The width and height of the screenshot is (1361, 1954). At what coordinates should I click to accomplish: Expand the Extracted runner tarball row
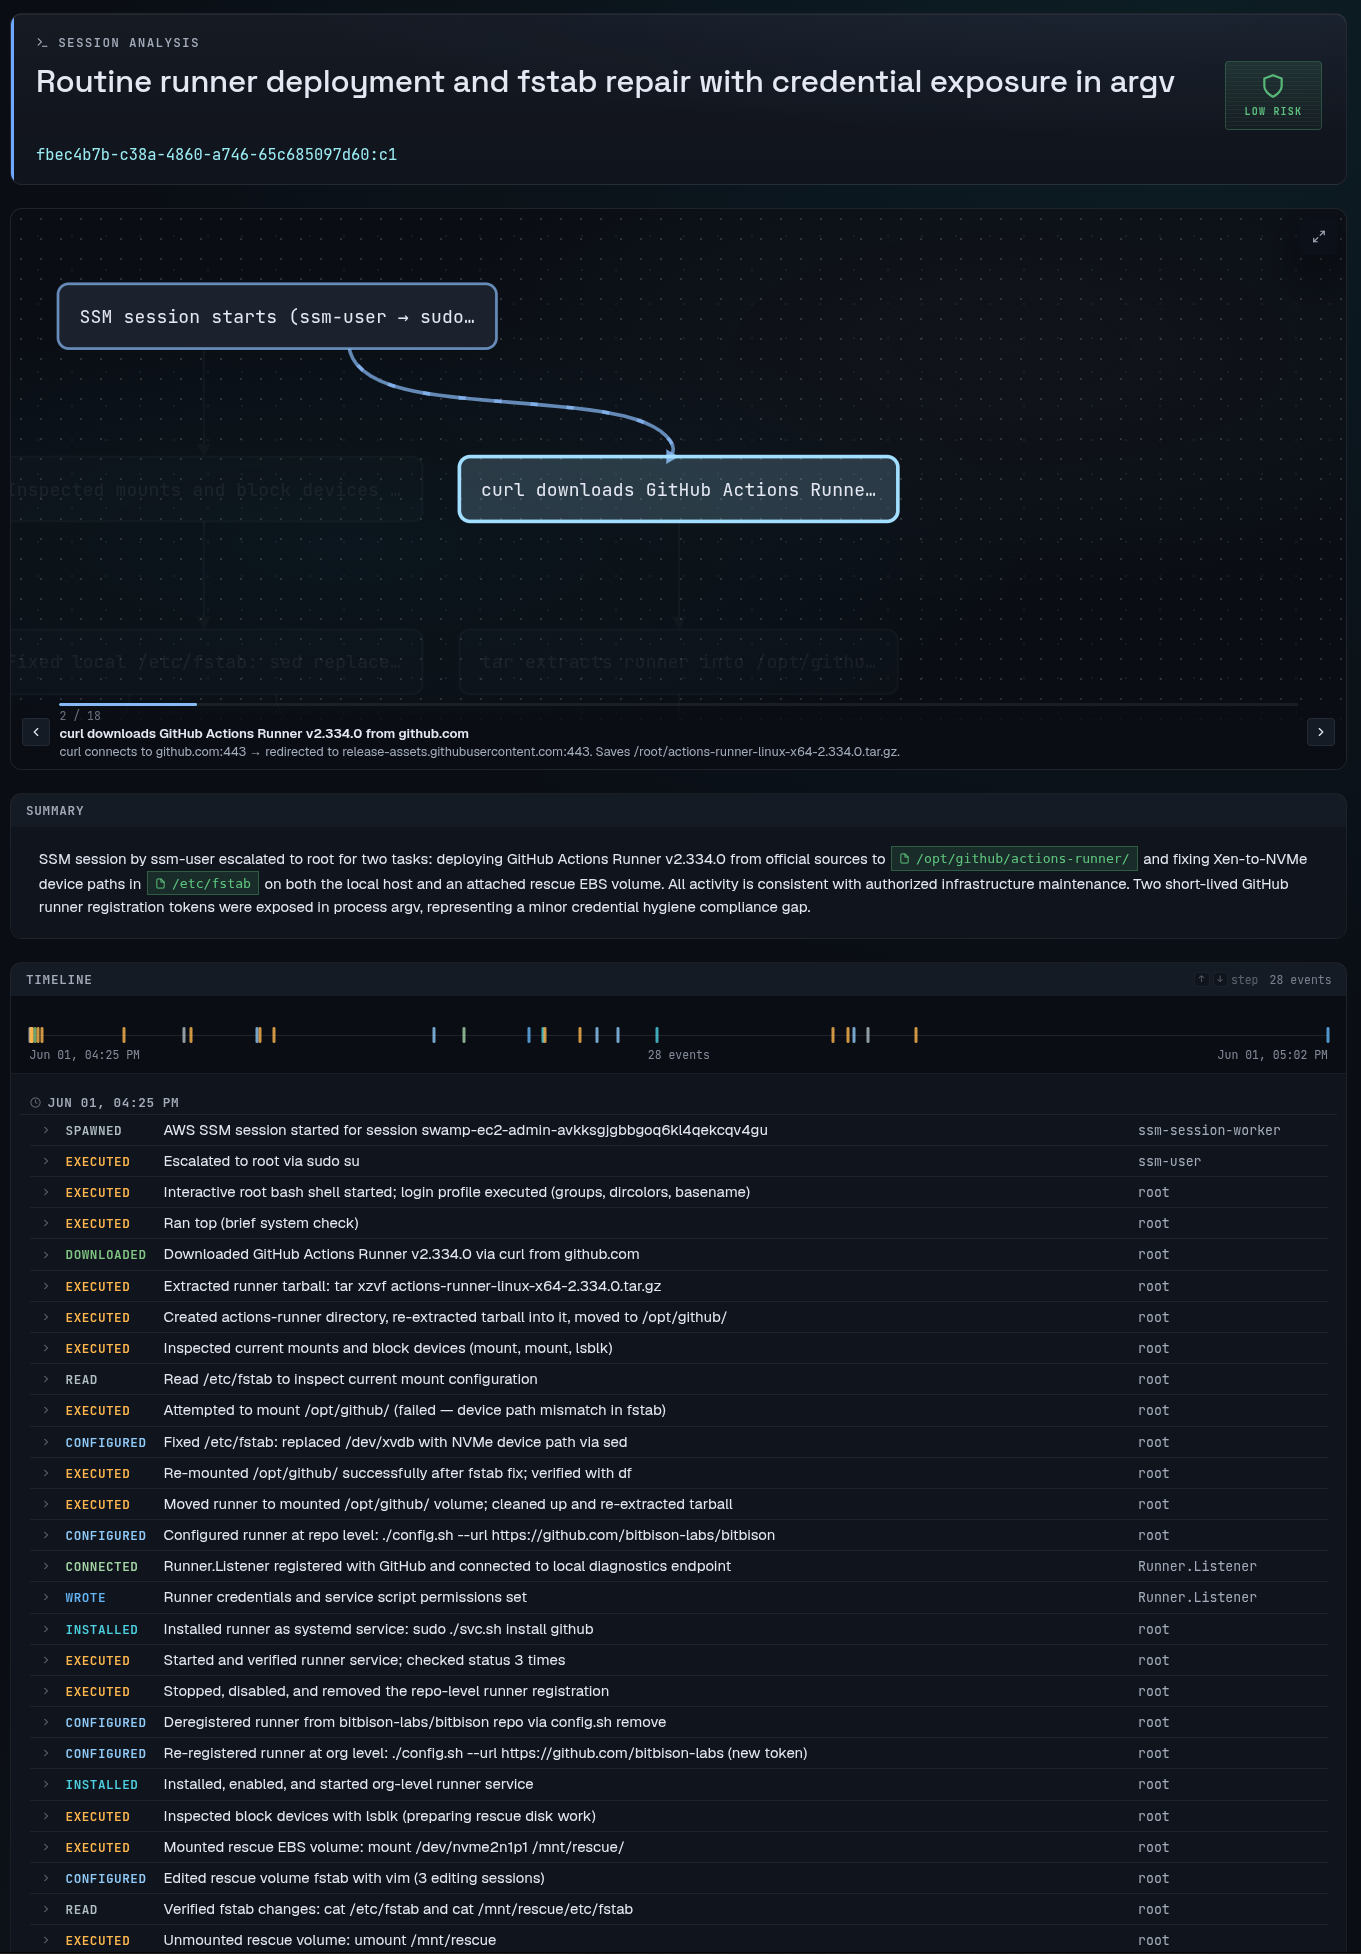click(679, 1286)
